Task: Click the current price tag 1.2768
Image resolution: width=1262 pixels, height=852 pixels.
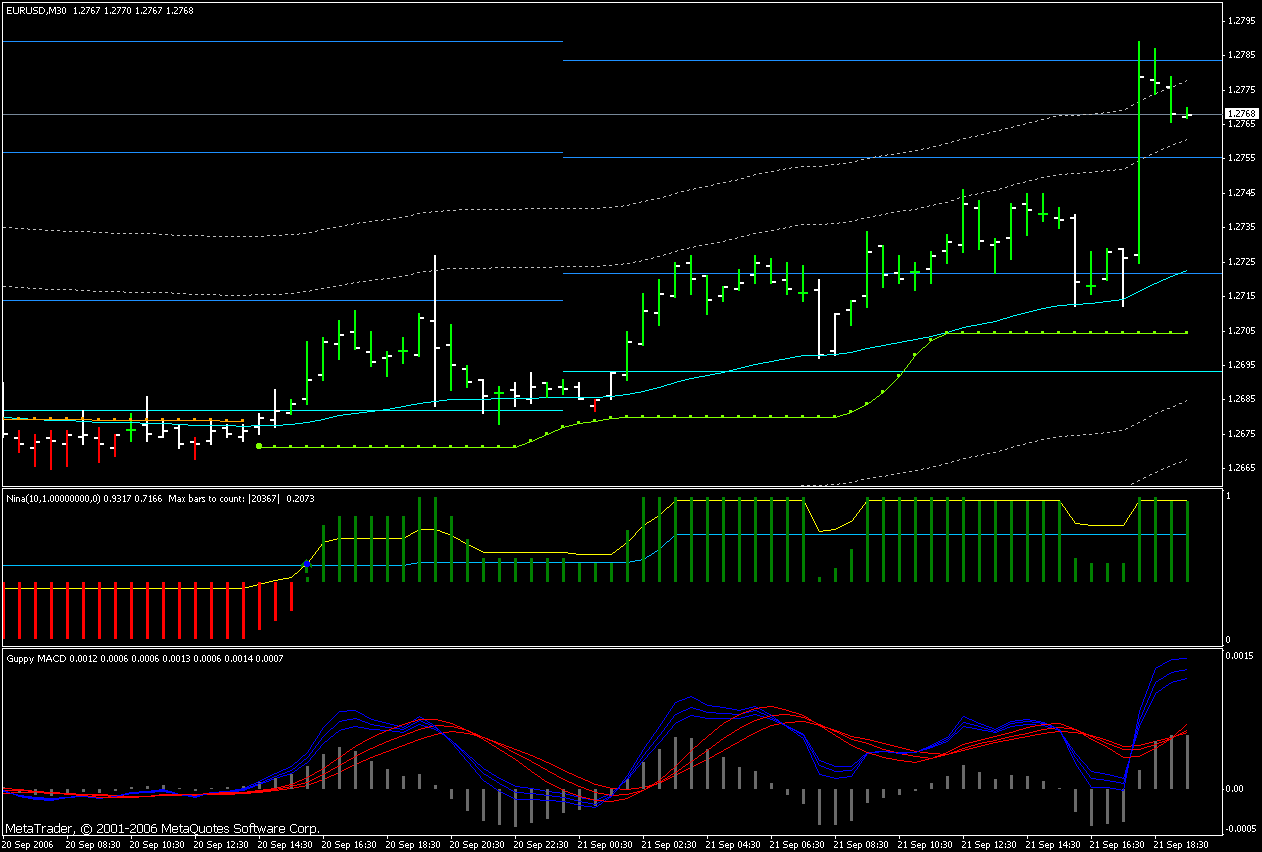Action: pyautogui.click(x=1243, y=114)
